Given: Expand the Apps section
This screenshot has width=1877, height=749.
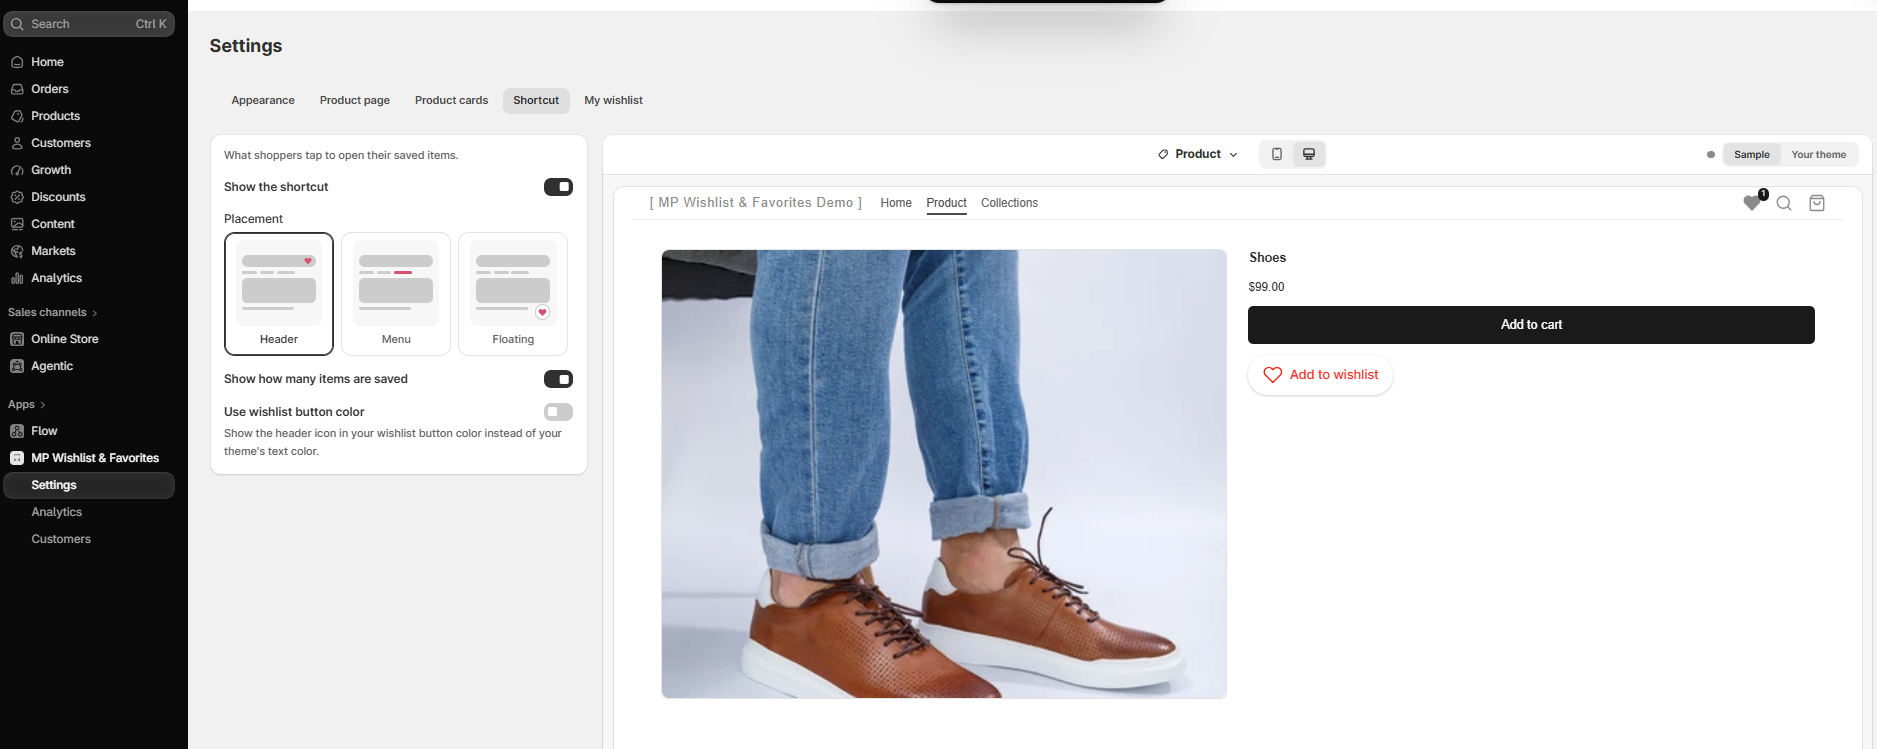Looking at the screenshot, I should point(27,404).
